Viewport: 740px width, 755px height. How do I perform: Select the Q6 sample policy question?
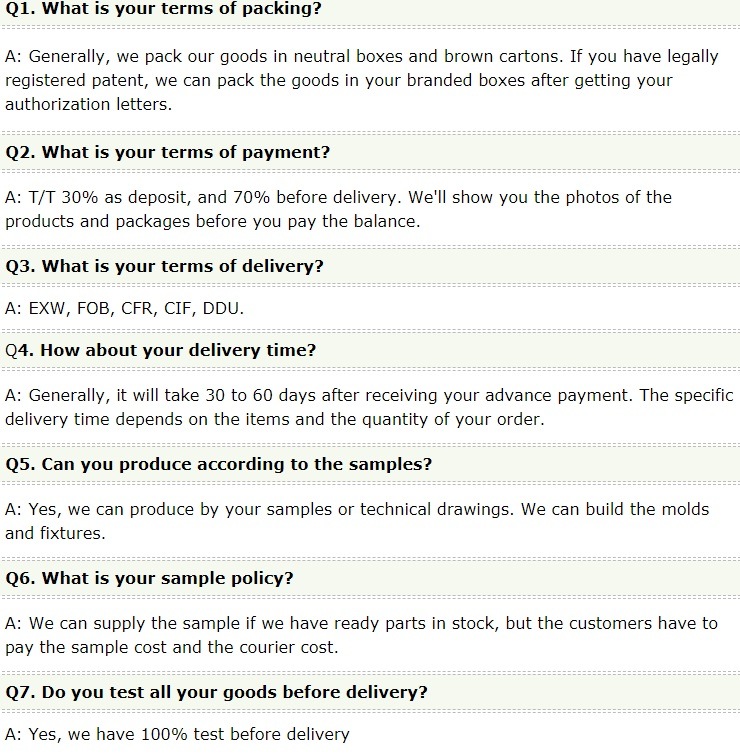pos(158,578)
